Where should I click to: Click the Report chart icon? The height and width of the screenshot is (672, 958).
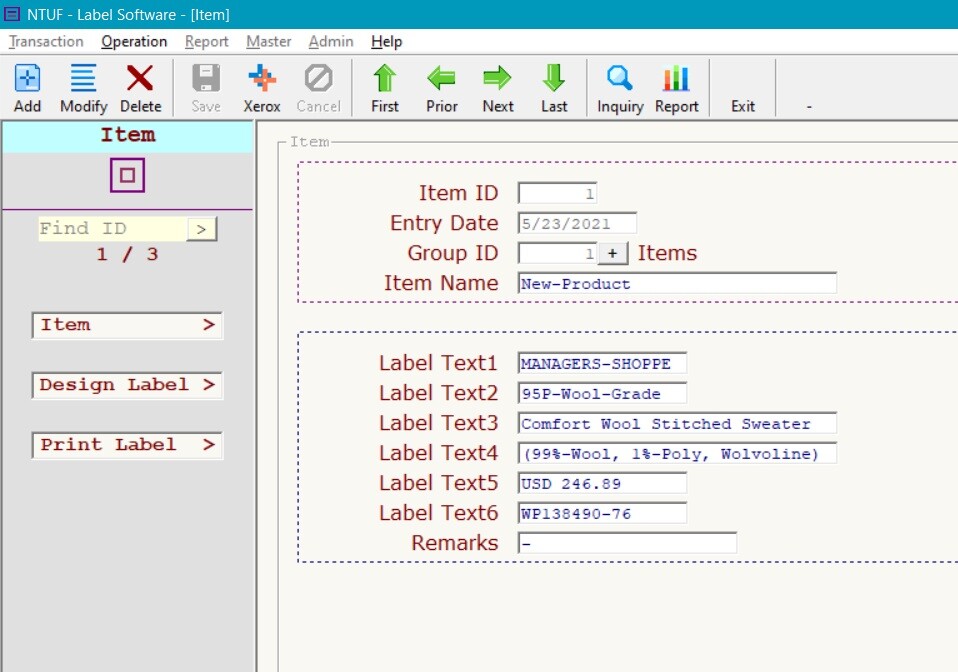click(x=676, y=85)
